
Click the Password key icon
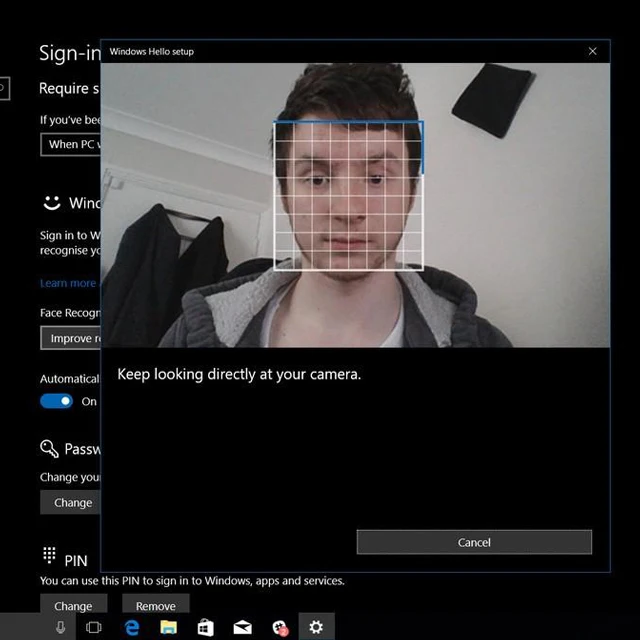pyautogui.click(x=49, y=449)
